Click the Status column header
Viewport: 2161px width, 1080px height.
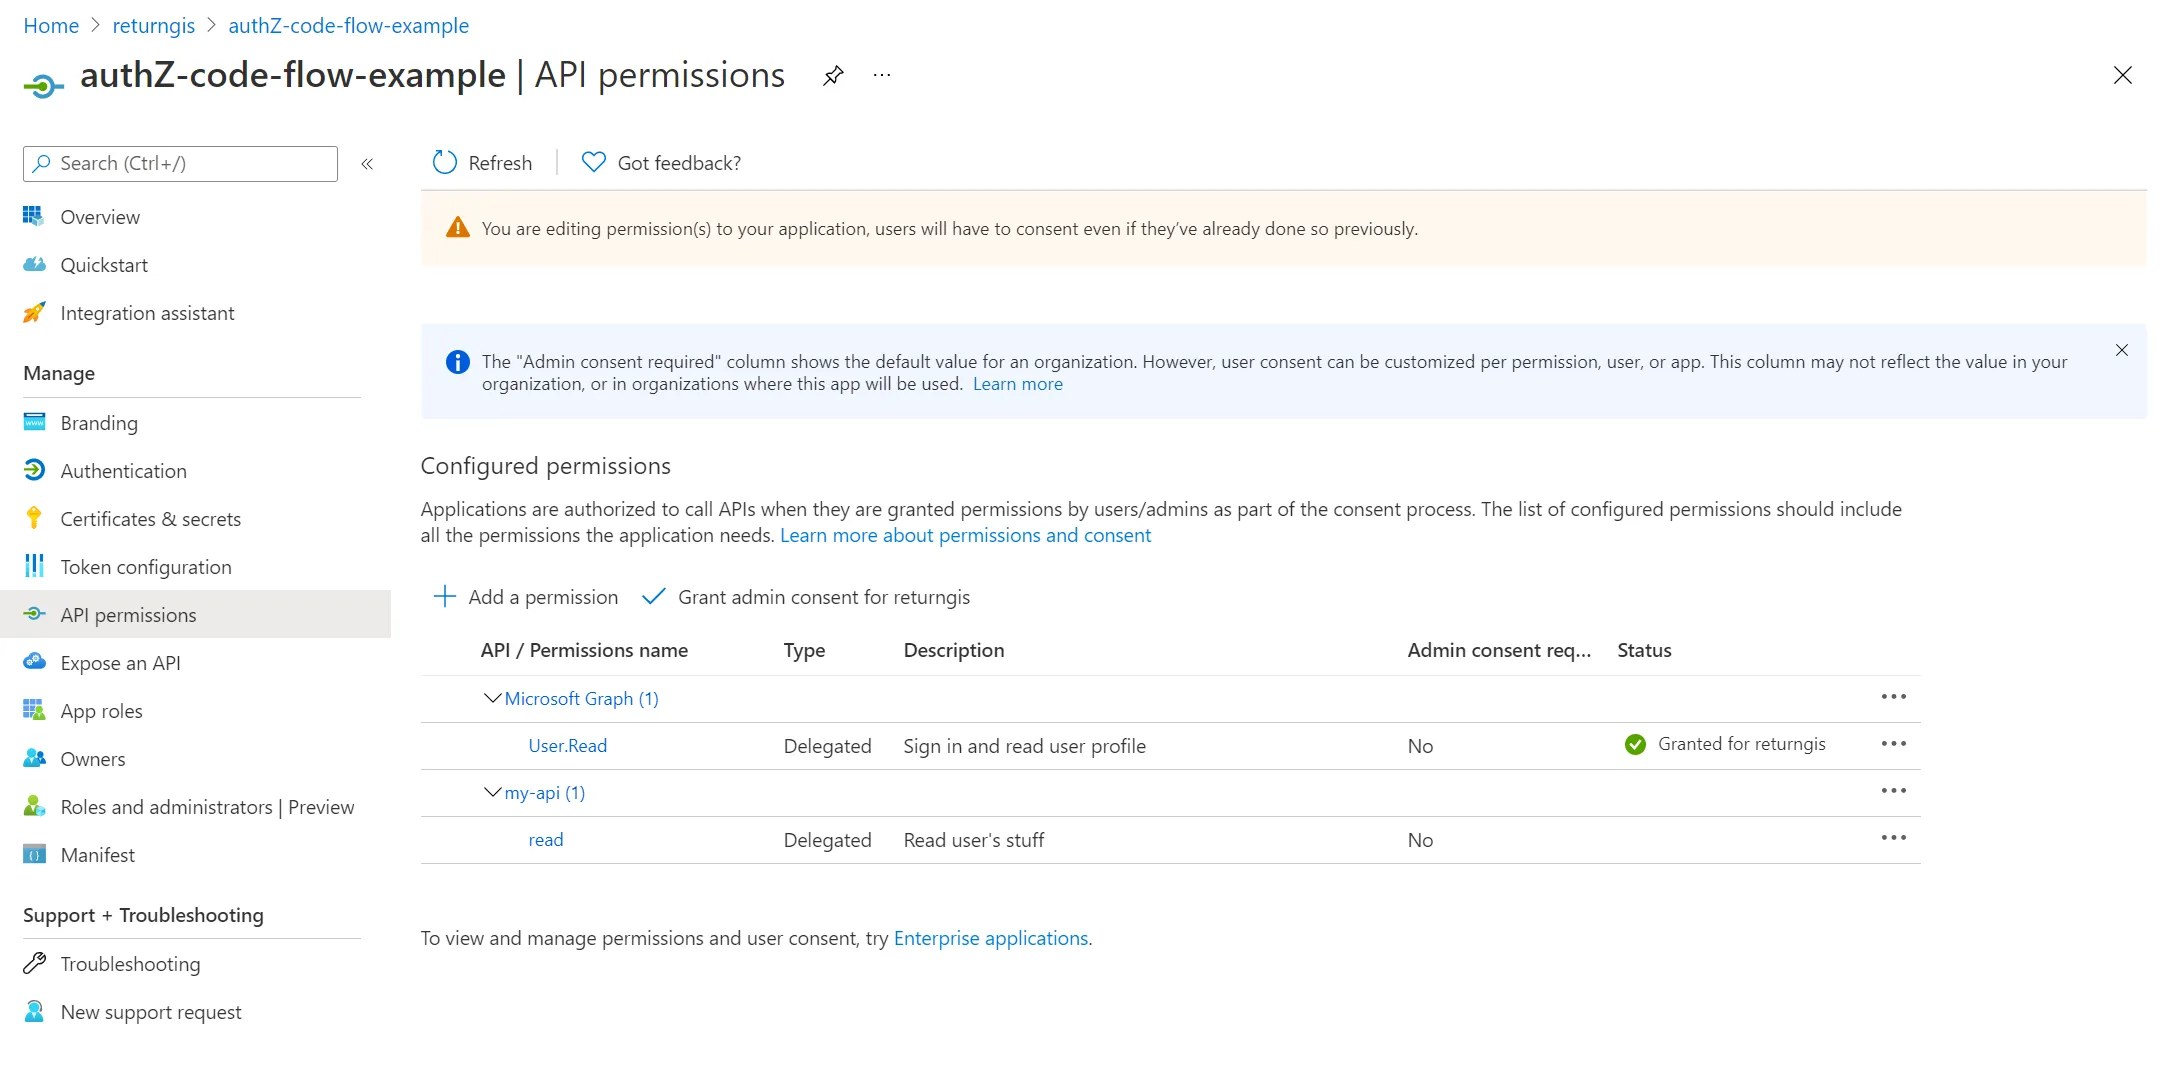[1644, 650]
